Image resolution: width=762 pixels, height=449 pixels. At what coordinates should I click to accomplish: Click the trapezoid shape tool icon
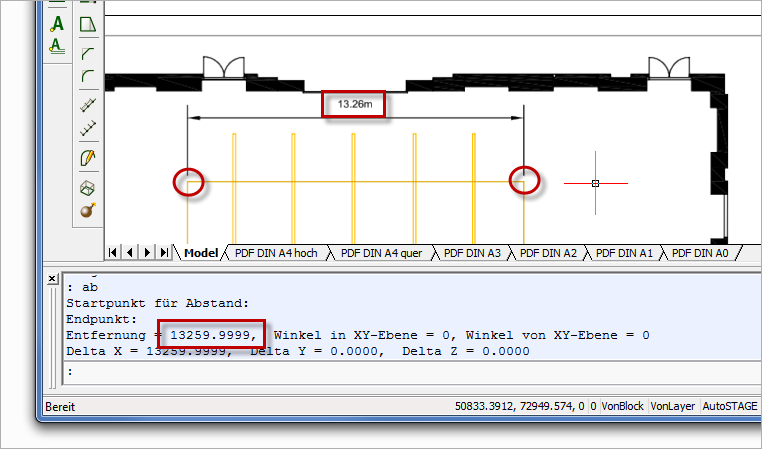pyautogui.click(x=88, y=23)
